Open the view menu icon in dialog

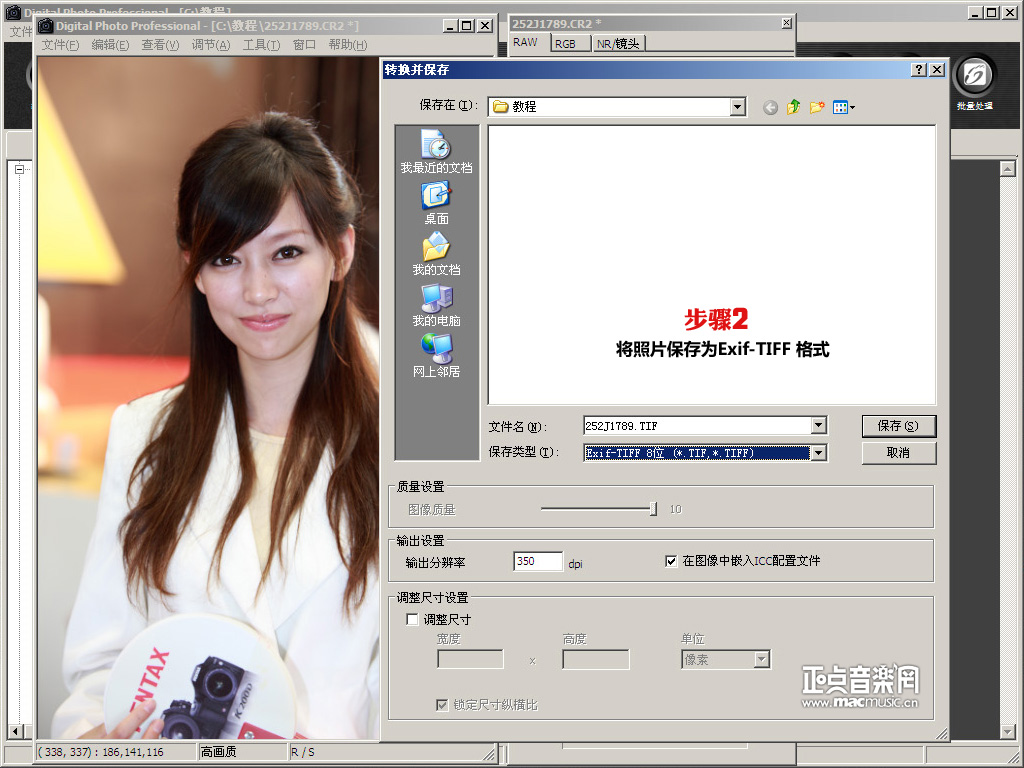(x=843, y=107)
